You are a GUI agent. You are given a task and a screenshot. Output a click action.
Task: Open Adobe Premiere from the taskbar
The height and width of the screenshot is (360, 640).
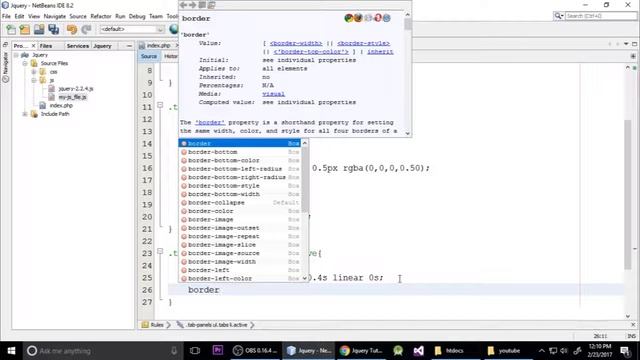(x=218, y=350)
